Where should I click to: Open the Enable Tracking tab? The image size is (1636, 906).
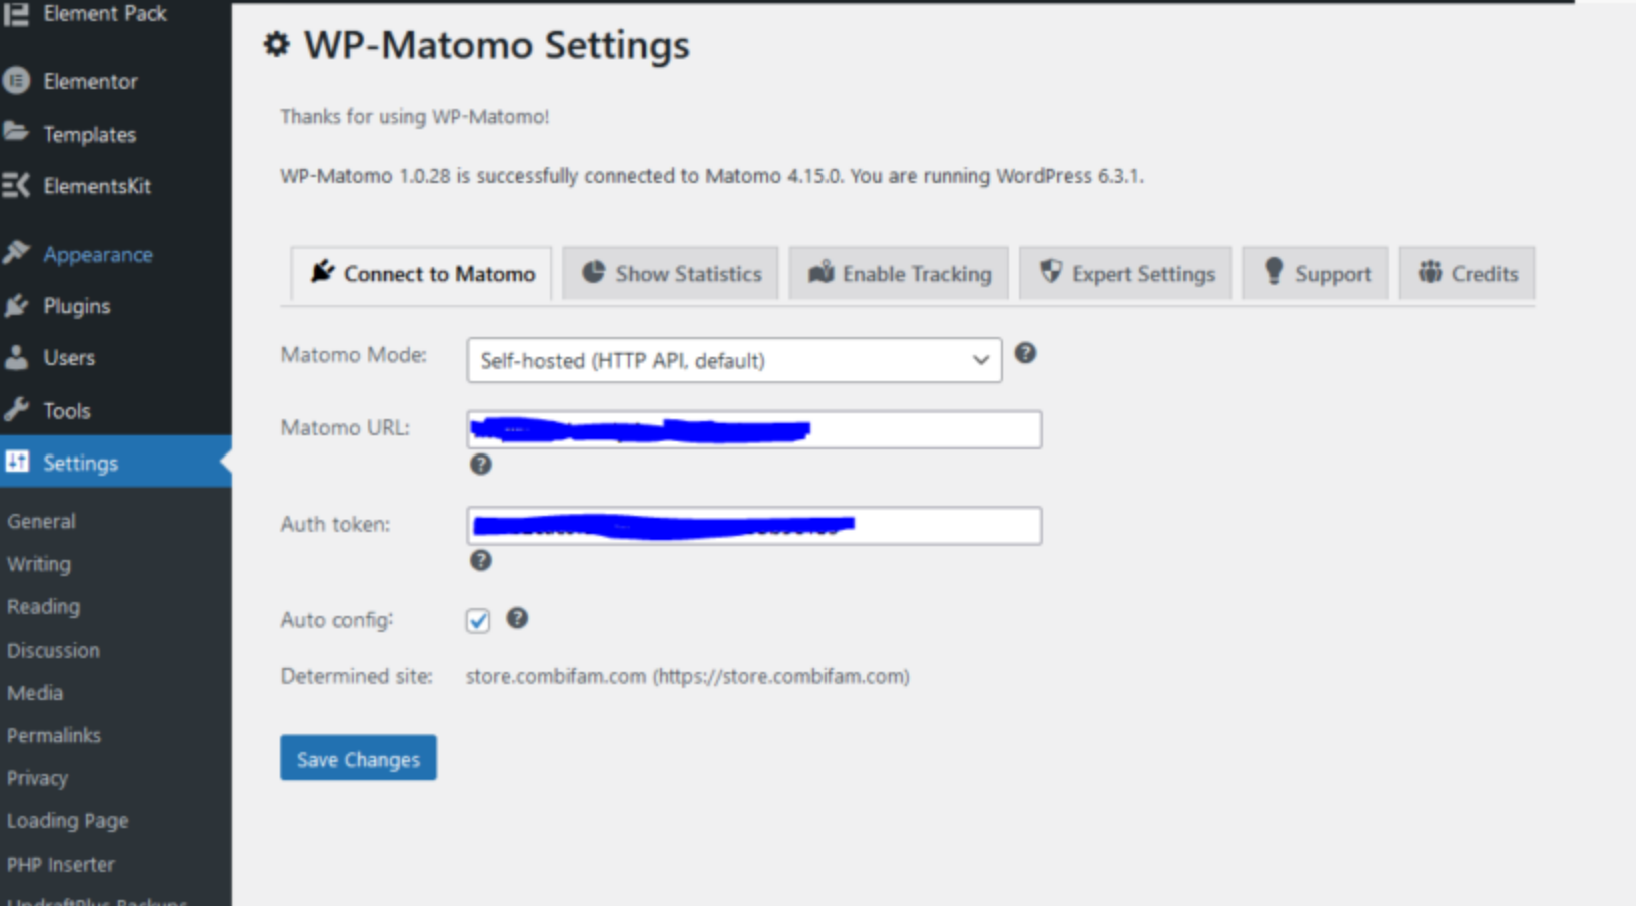tap(899, 274)
